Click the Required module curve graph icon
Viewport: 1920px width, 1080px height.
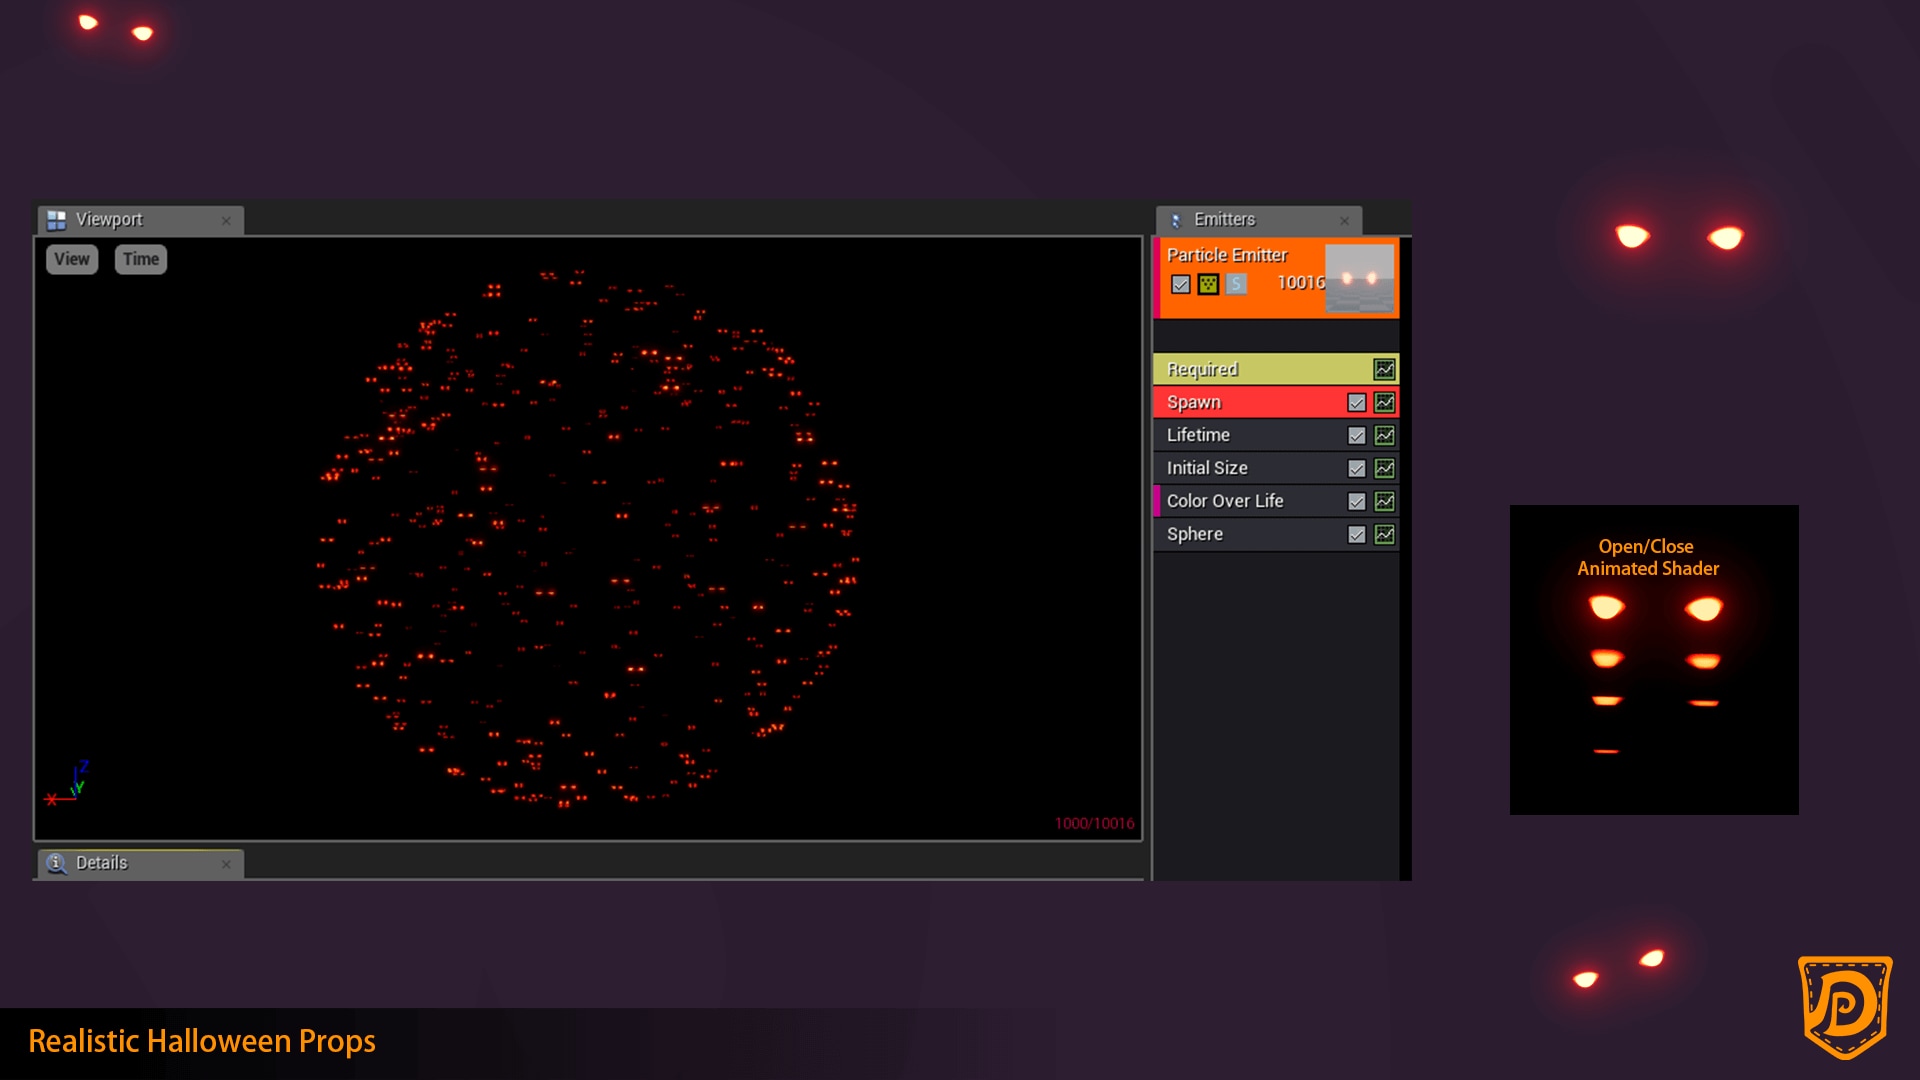pos(1384,369)
